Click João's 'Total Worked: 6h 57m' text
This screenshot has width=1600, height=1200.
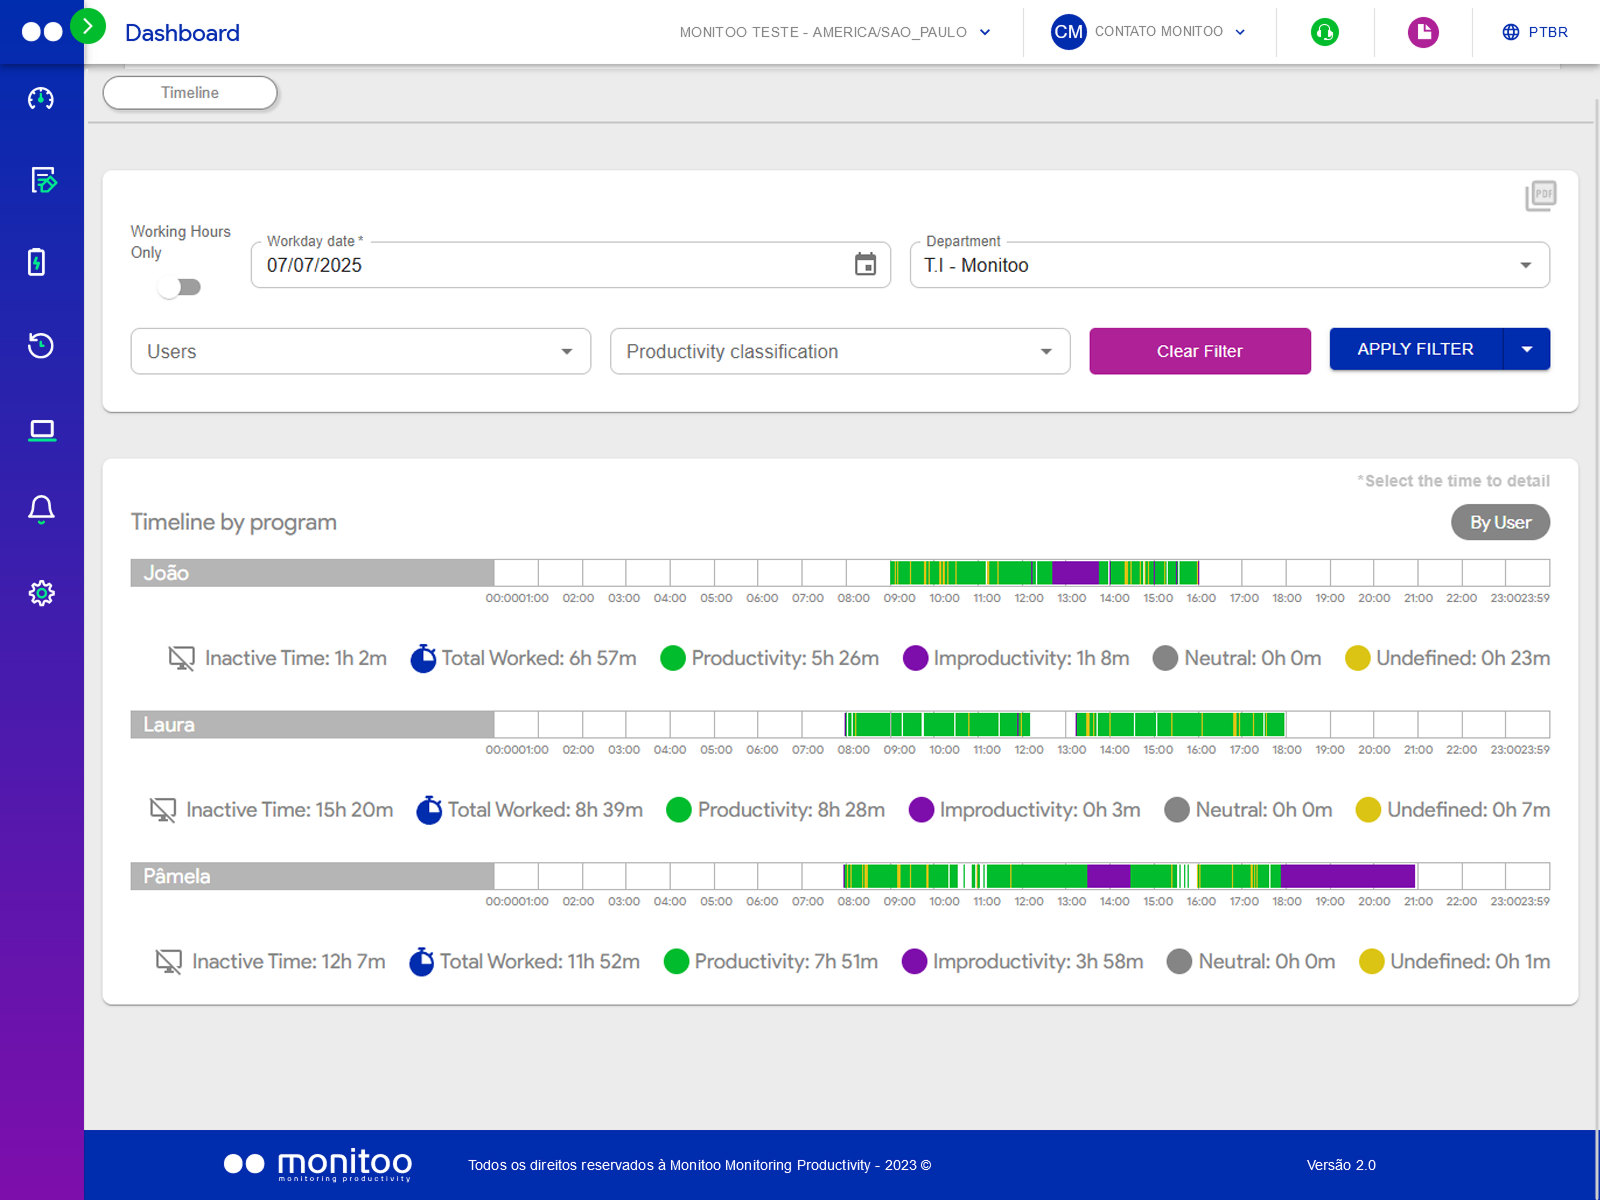coord(539,658)
